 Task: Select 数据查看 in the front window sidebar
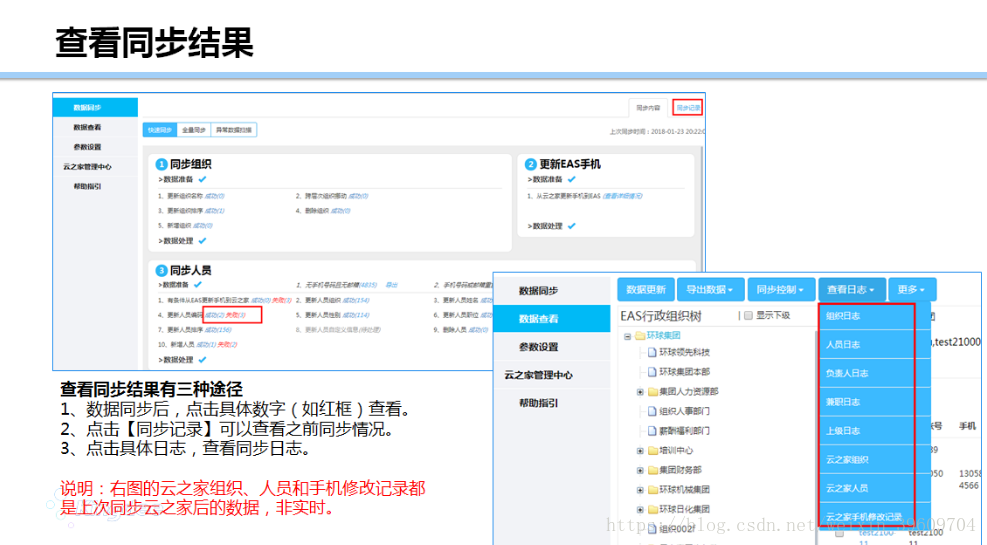(552, 319)
